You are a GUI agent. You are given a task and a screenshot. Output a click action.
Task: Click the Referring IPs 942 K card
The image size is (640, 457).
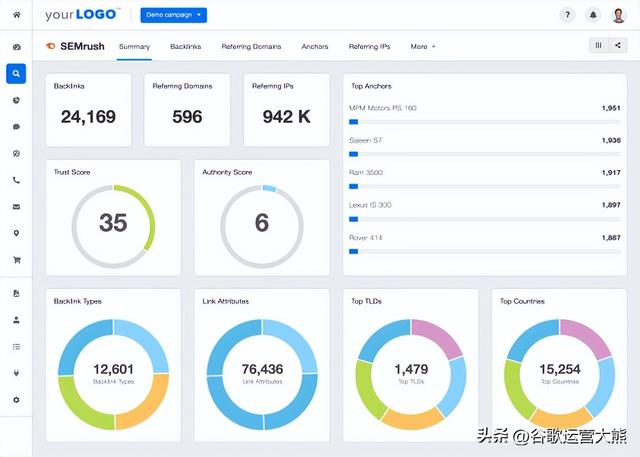point(287,110)
